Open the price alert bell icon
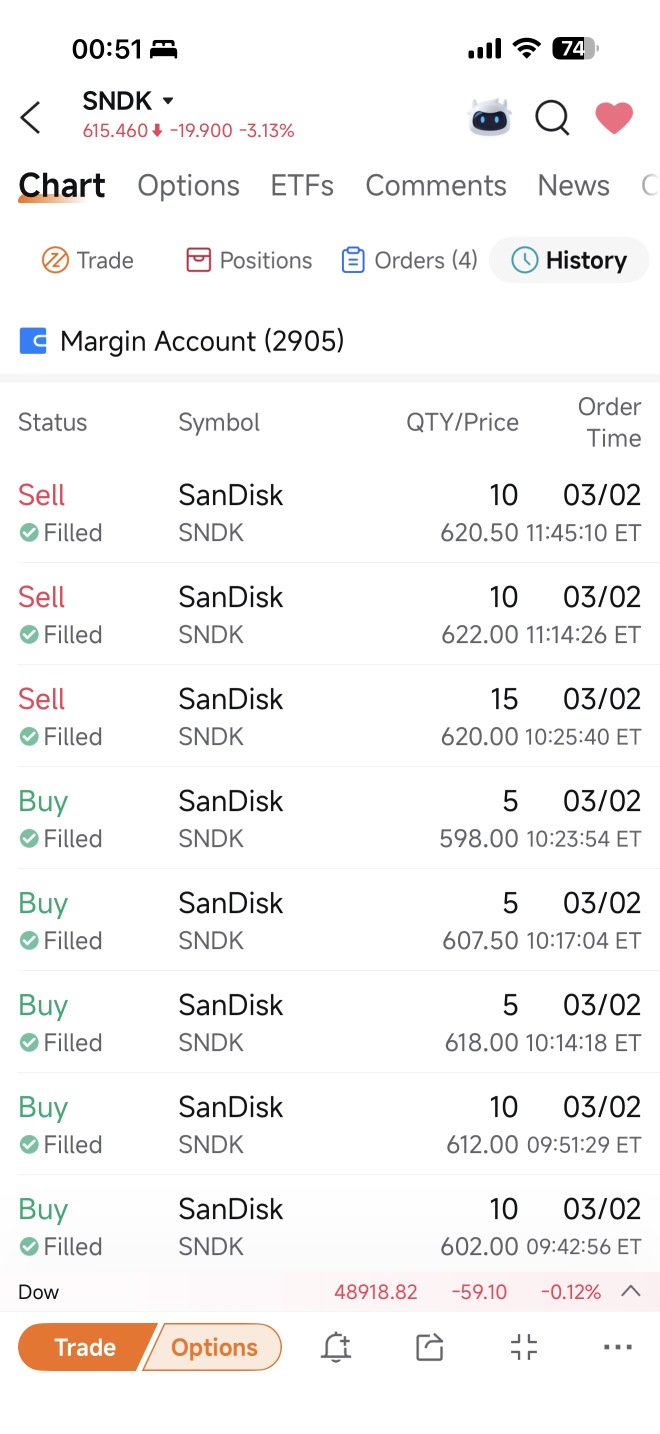Viewport: 660px width, 1434px height. tap(336, 1347)
